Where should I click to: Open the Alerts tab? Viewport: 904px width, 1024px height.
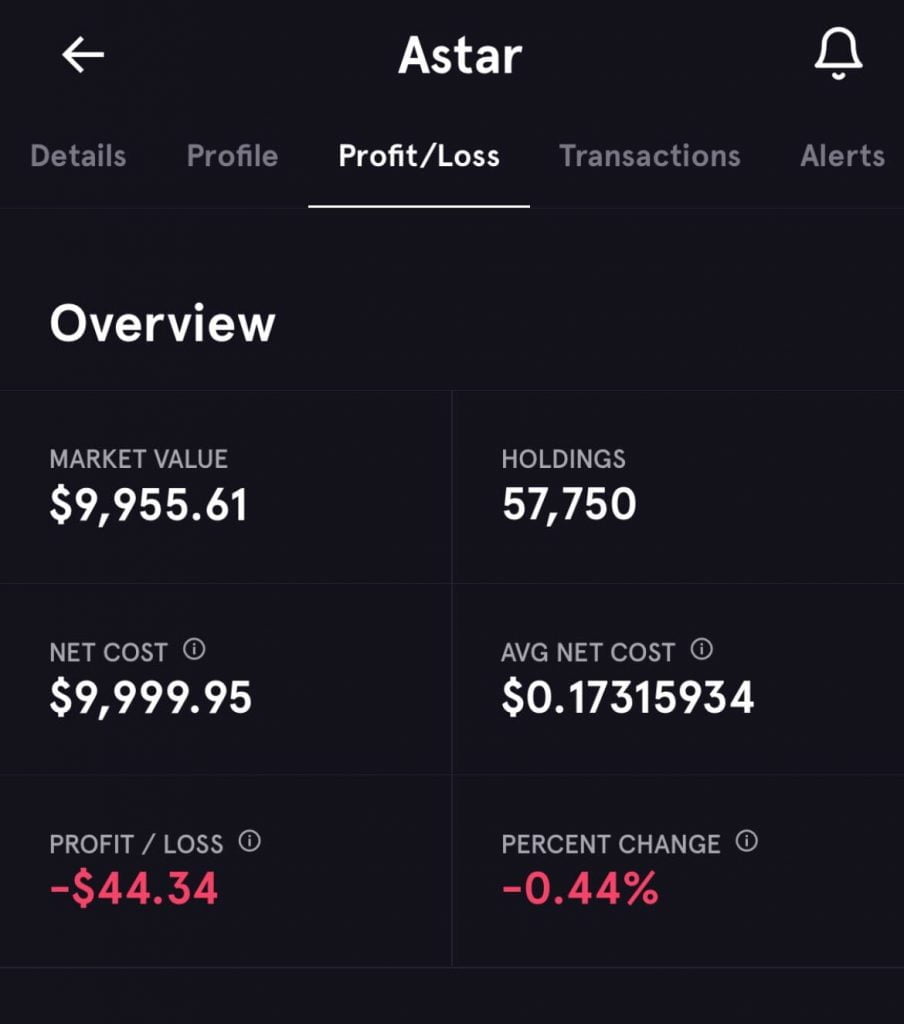(842, 156)
